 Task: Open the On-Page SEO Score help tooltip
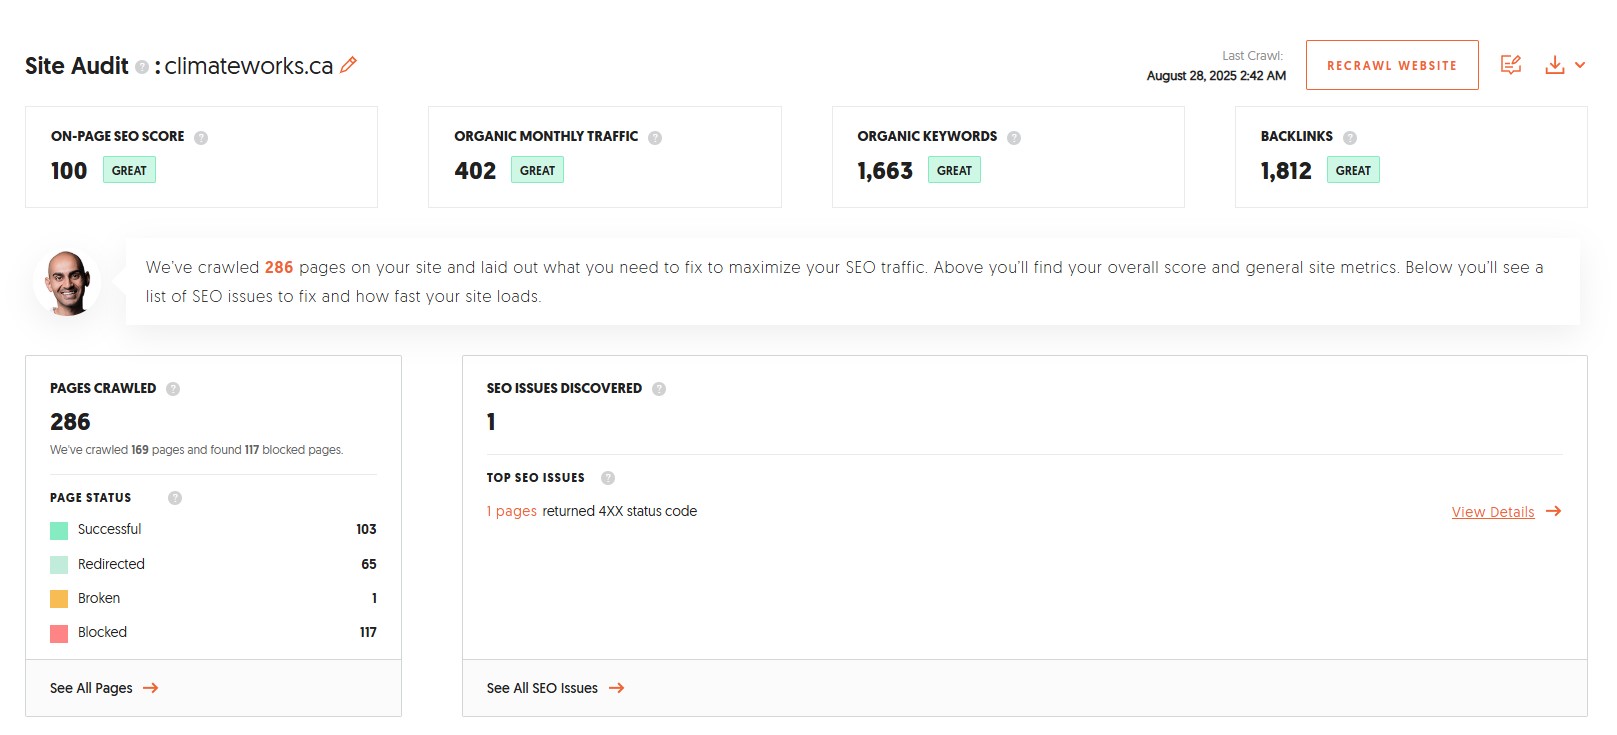point(201,138)
